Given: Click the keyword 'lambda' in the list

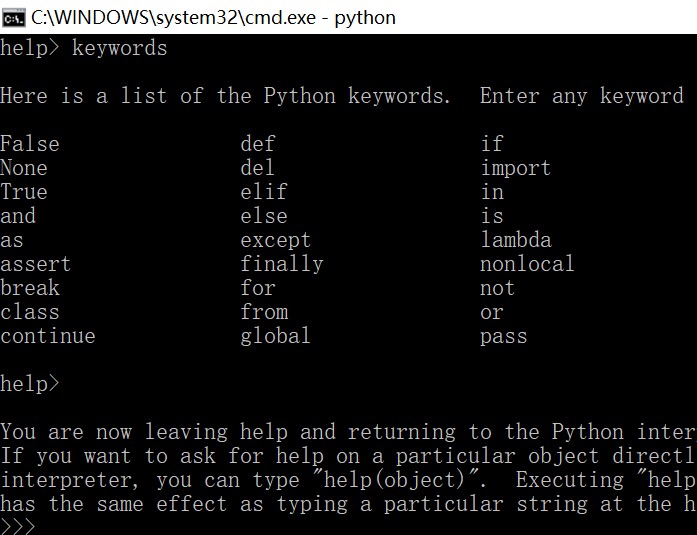Looking at the screenshot, I should coord(515,240).
